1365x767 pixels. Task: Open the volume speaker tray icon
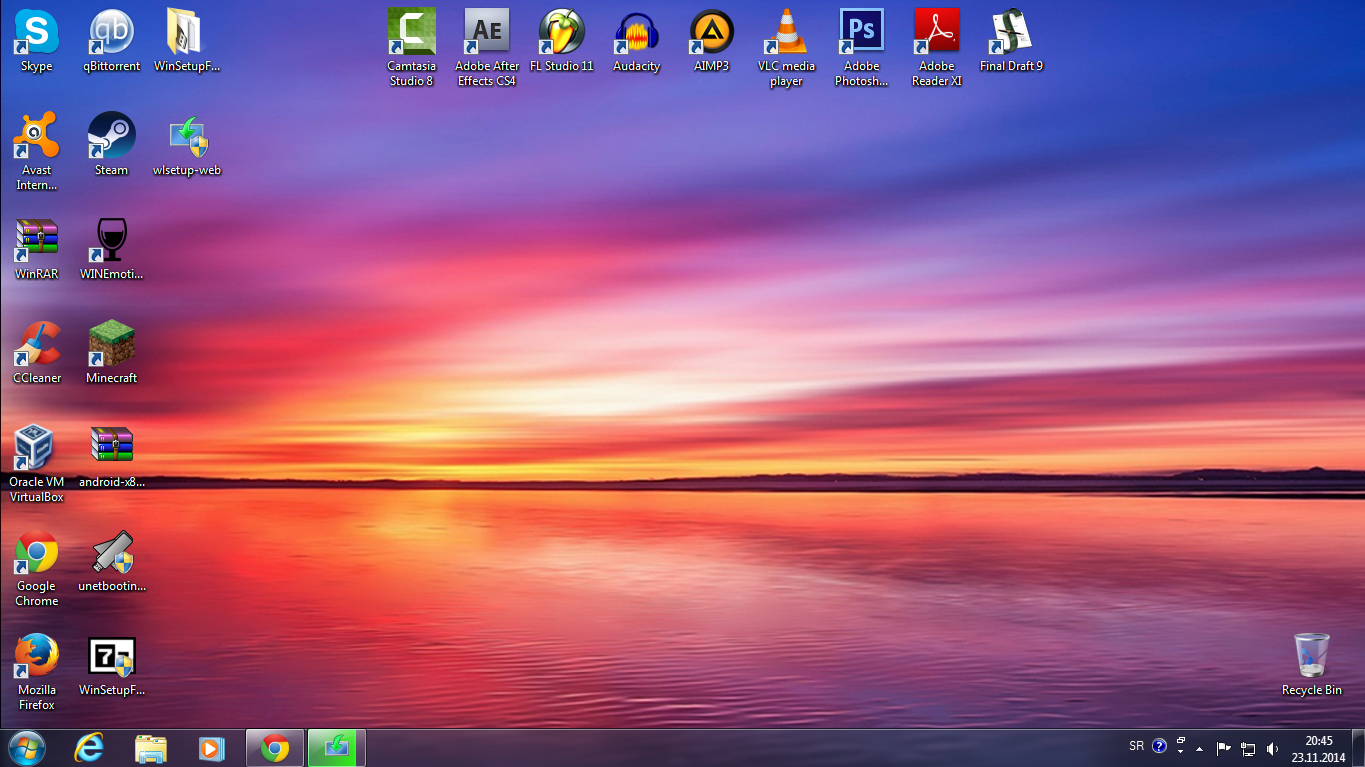[1272, 748]
